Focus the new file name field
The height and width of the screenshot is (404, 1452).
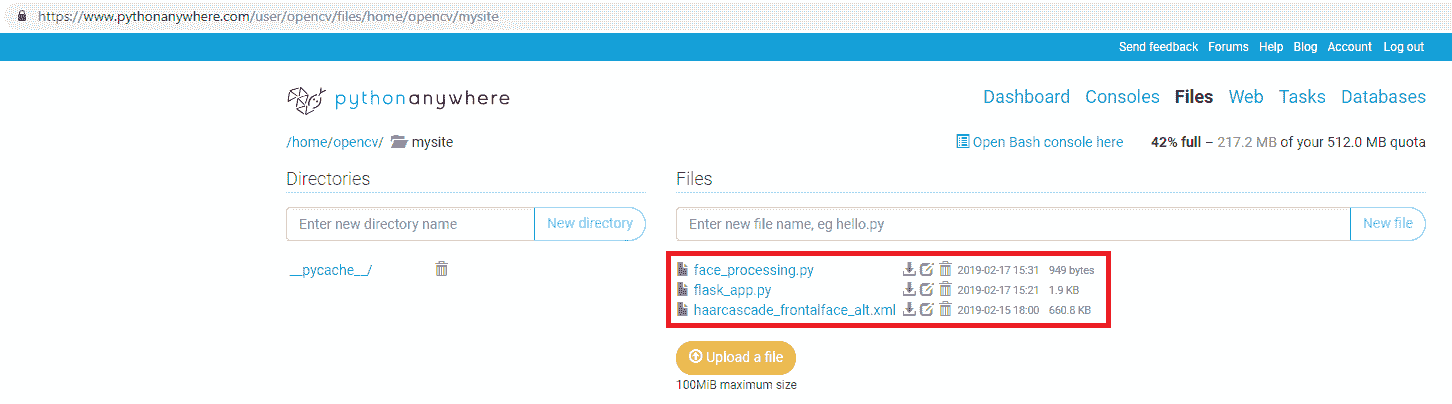1012,224
